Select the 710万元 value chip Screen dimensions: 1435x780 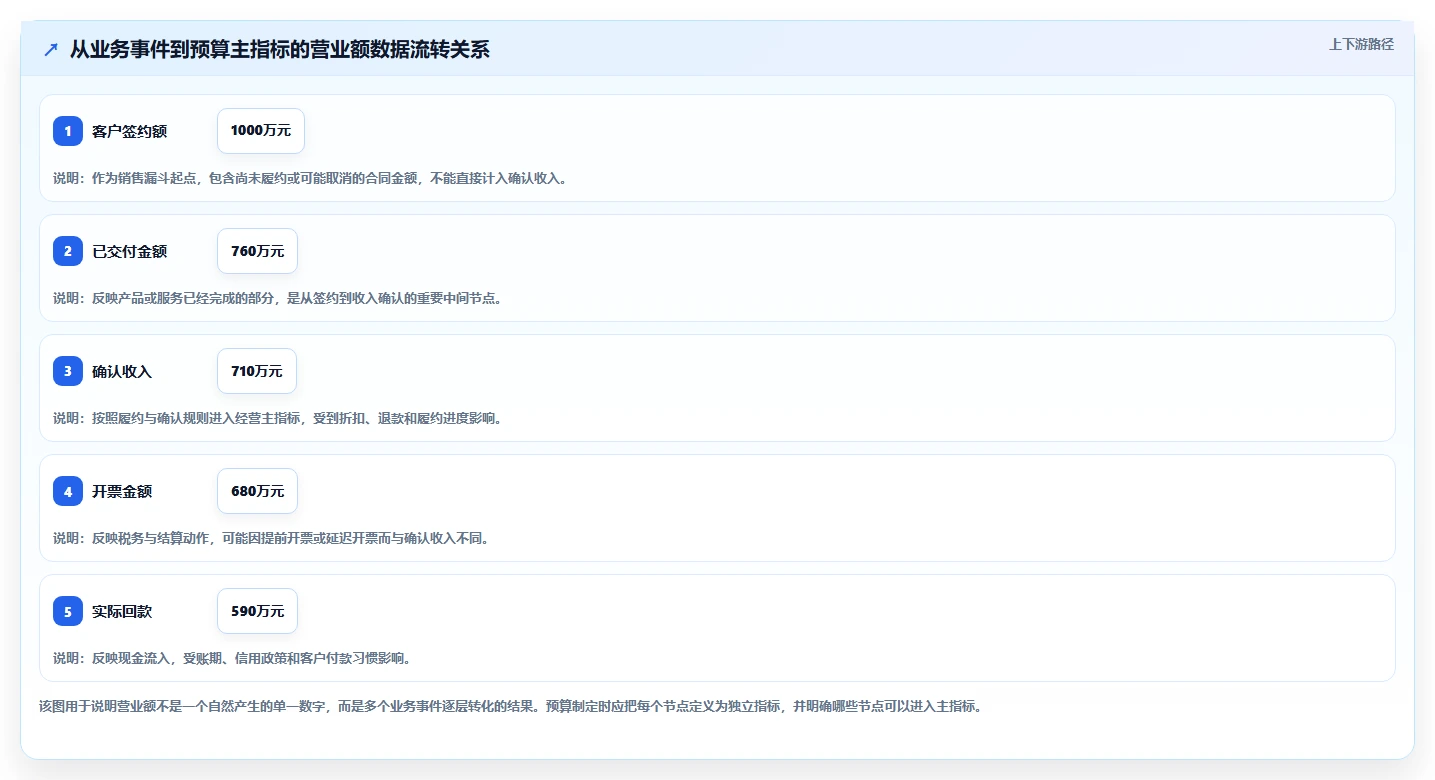(257, 371)
